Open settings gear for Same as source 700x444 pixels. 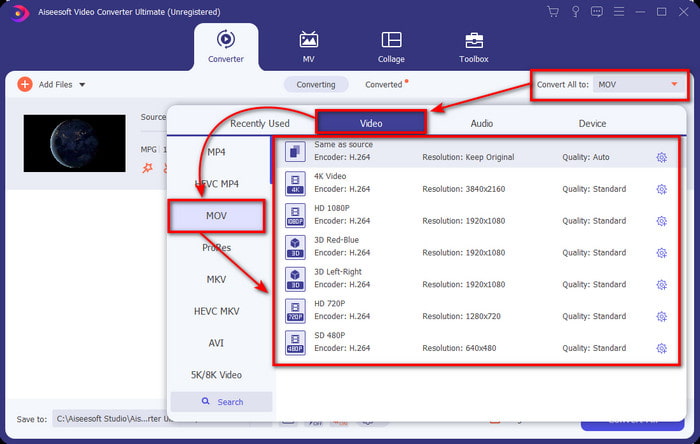click(662, 157)
